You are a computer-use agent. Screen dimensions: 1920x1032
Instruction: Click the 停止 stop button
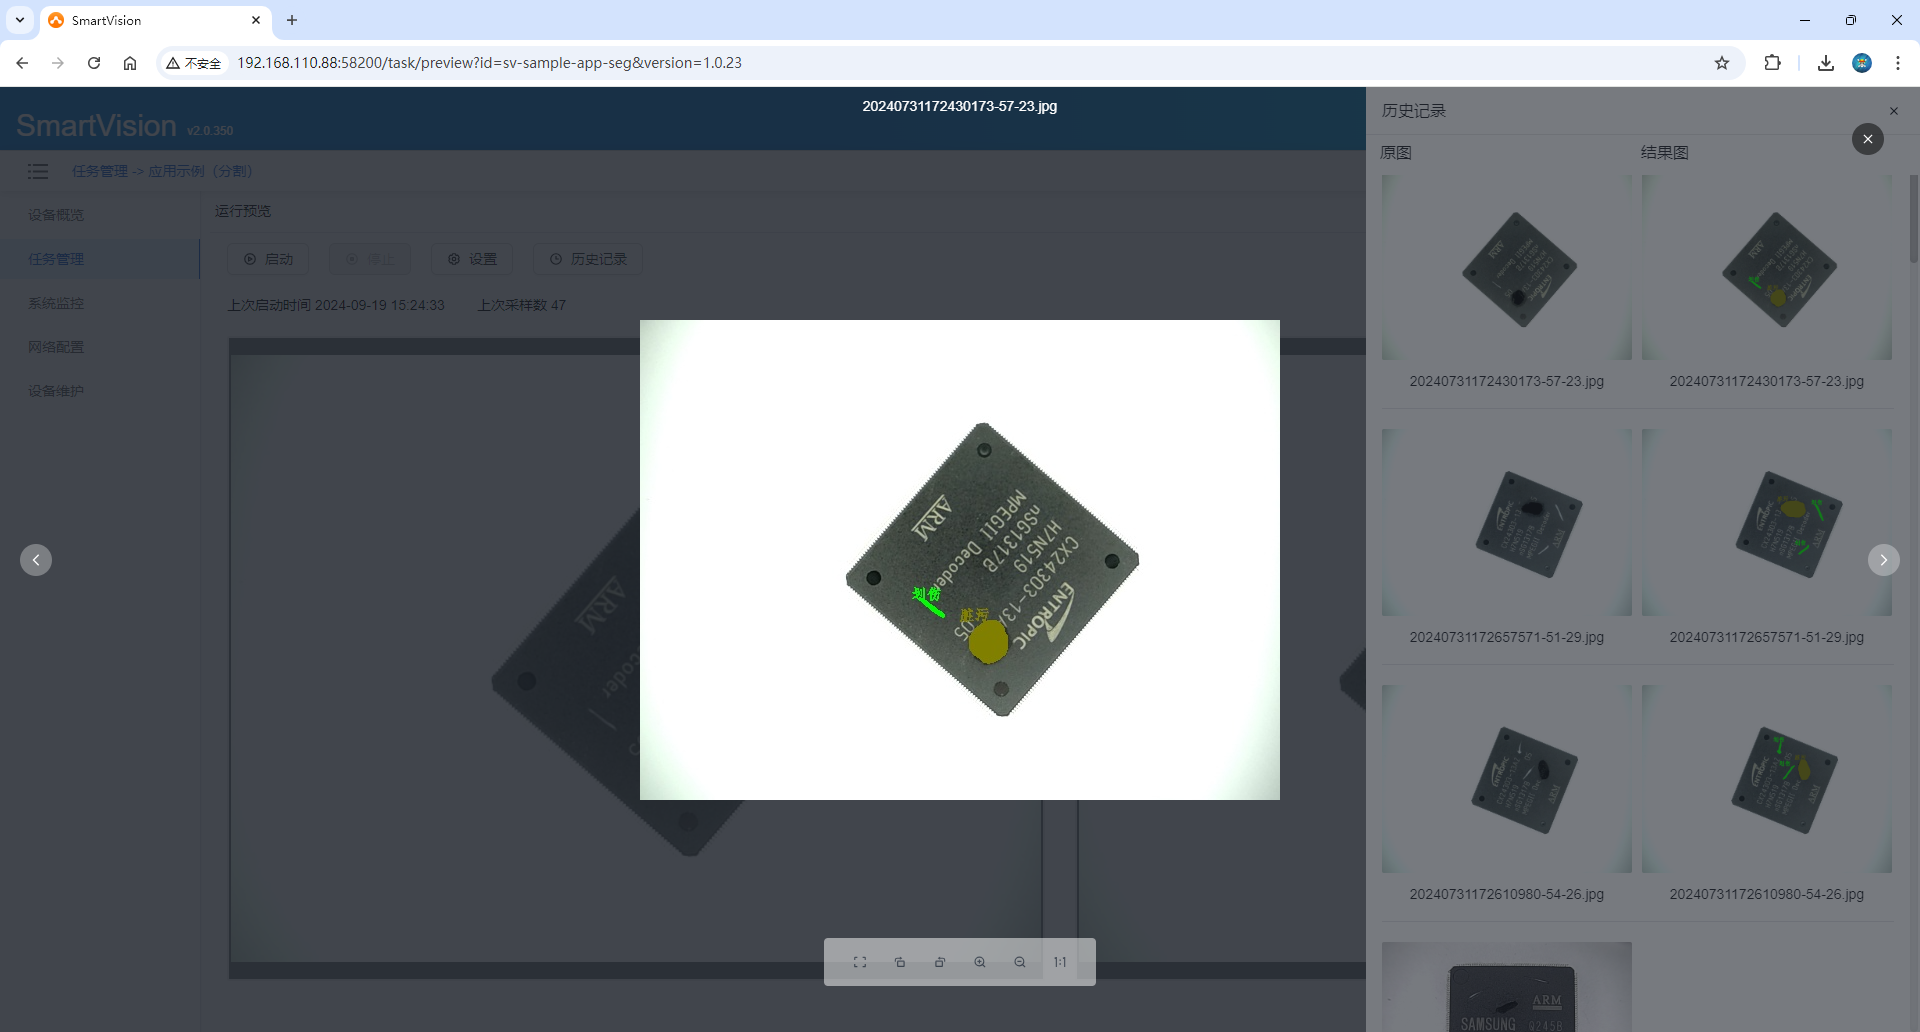370,259
